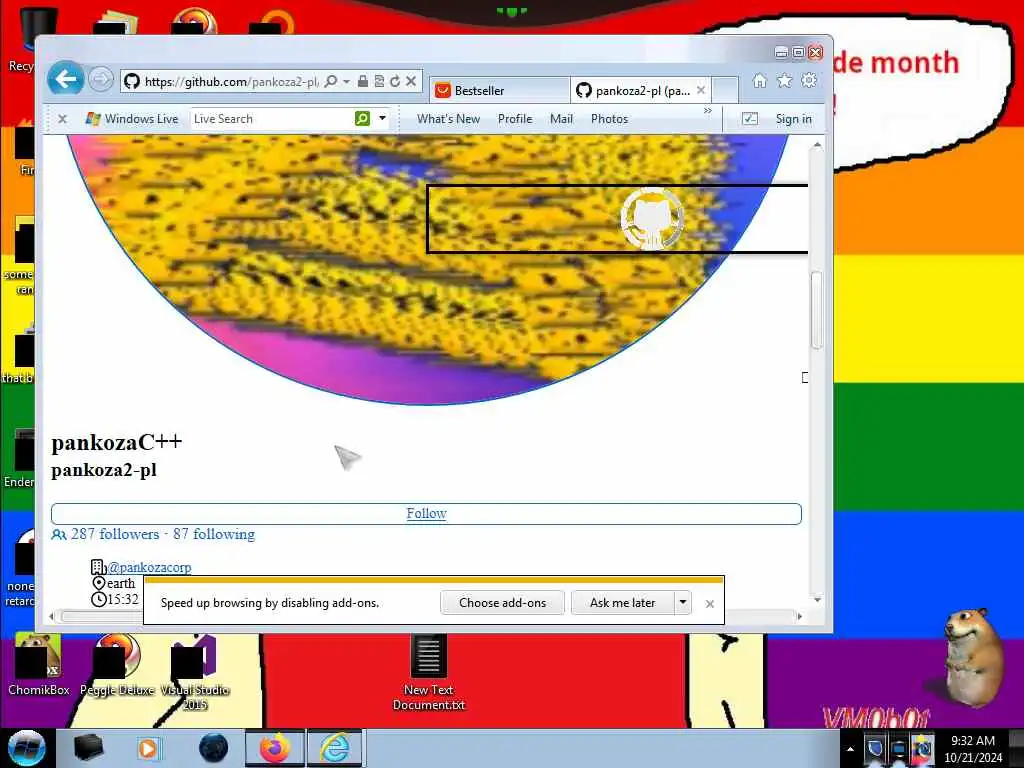Switch to Firefox in the taskbar
Image resolution: width=1024 pixels, height=768 pixels.
click(274, 748)
